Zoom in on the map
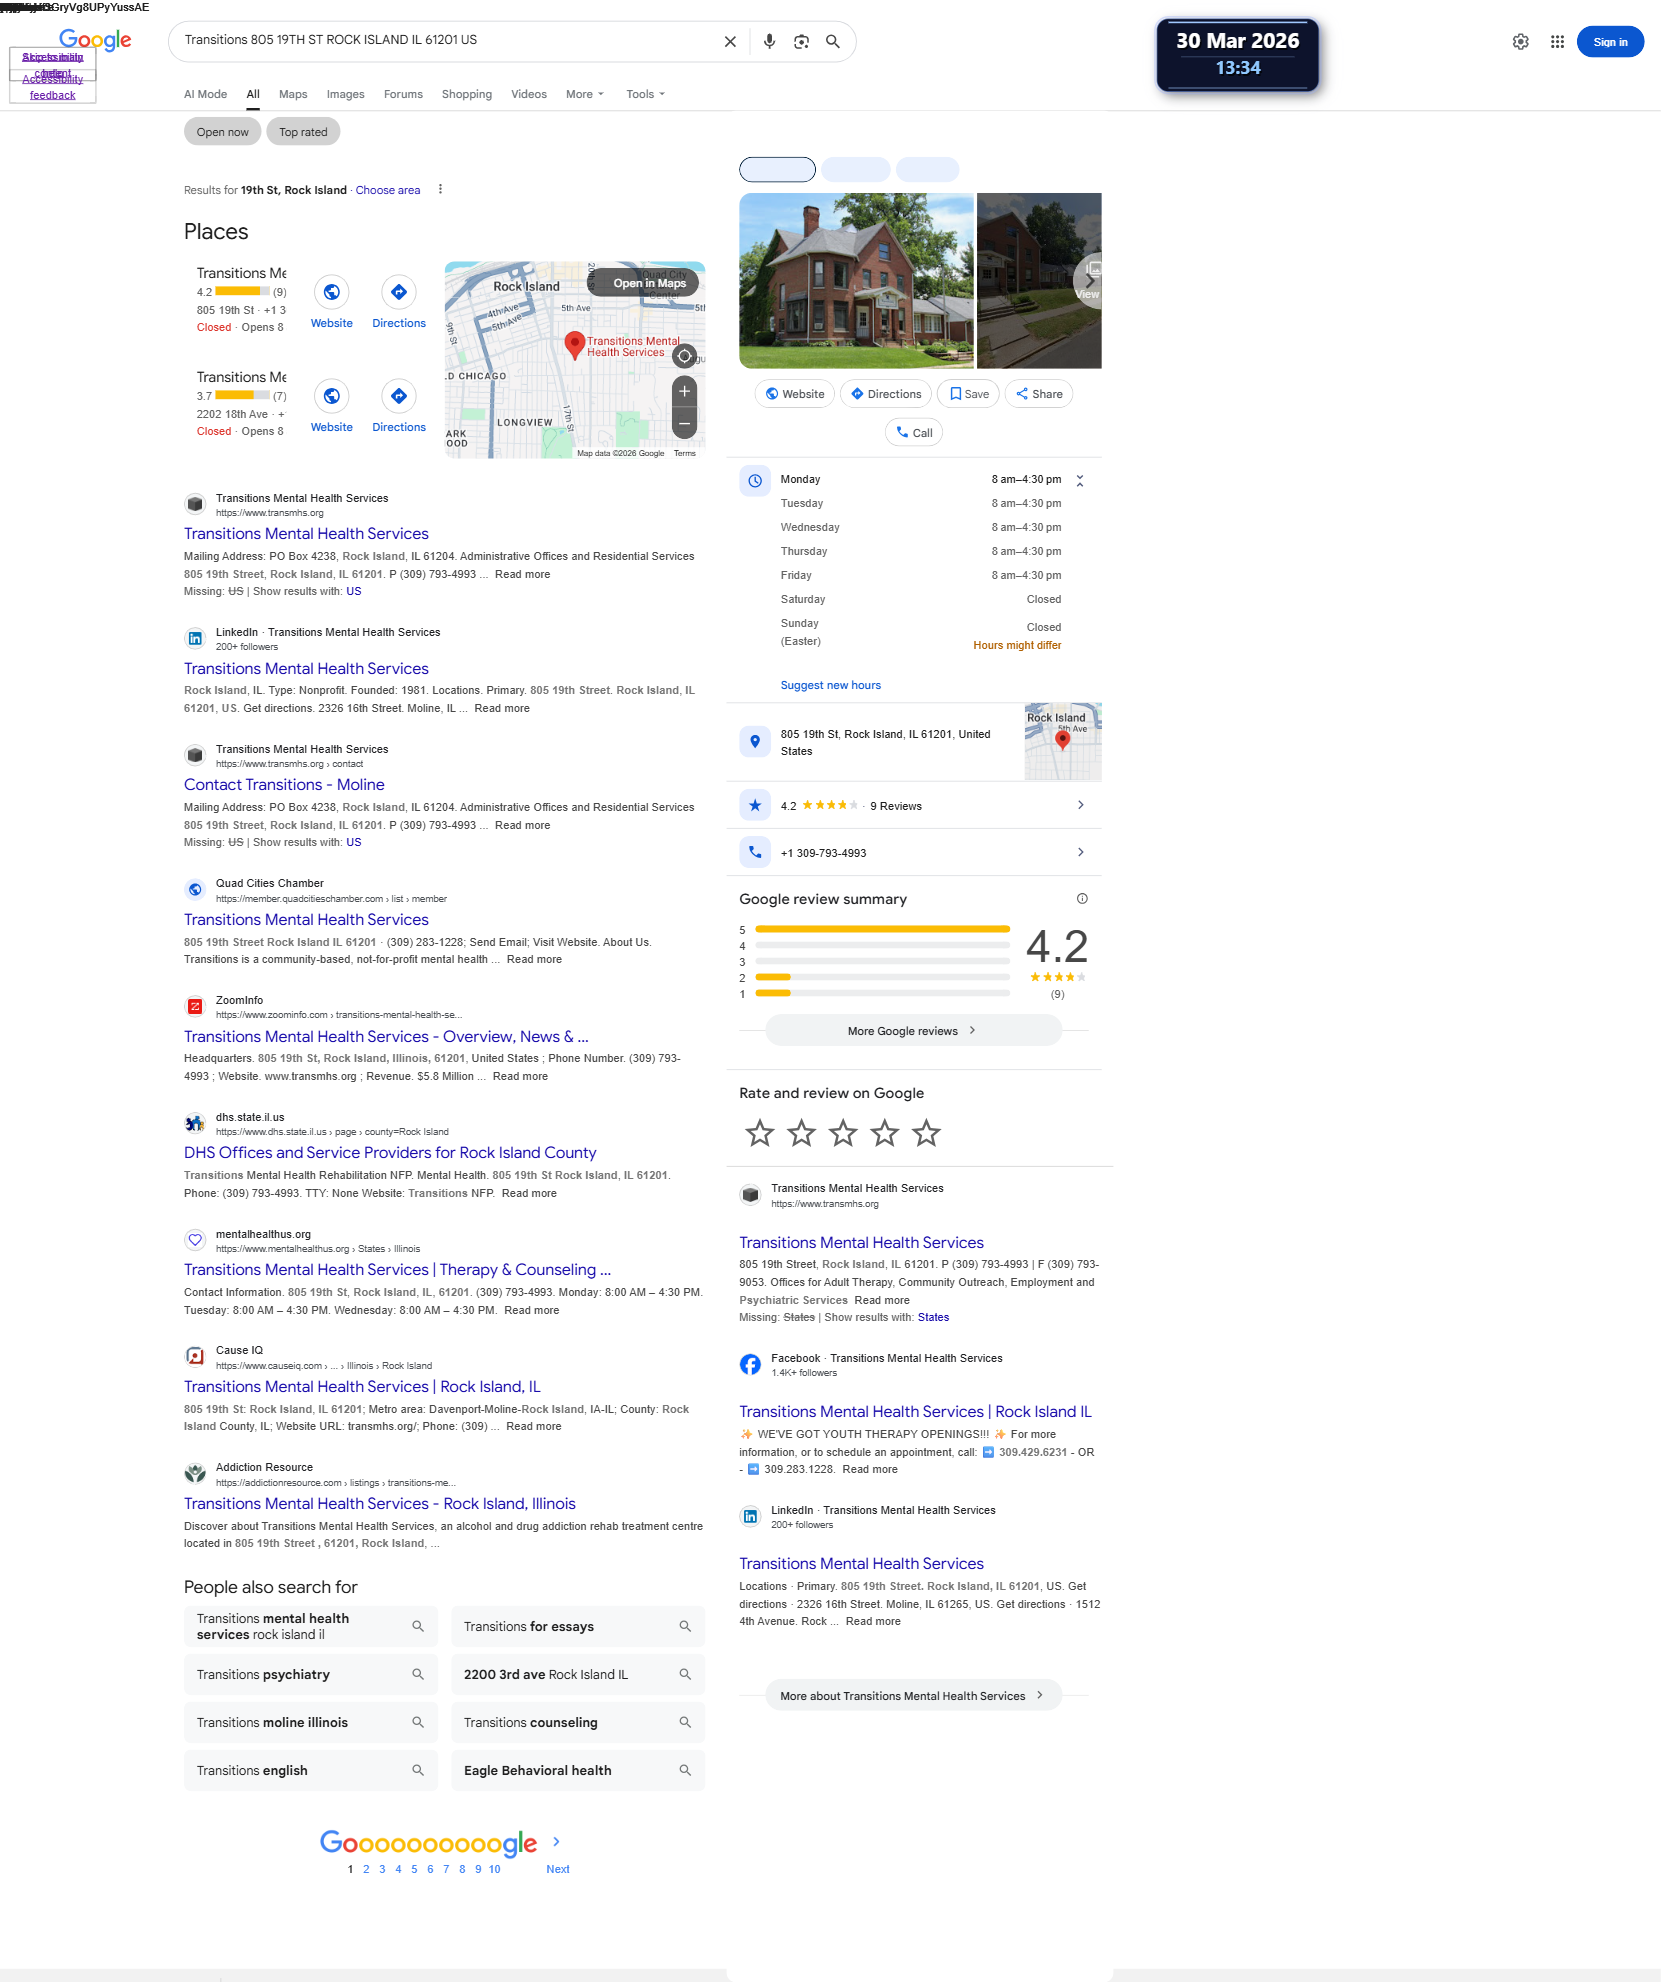 pyautogui.click(x=684, y=391)
